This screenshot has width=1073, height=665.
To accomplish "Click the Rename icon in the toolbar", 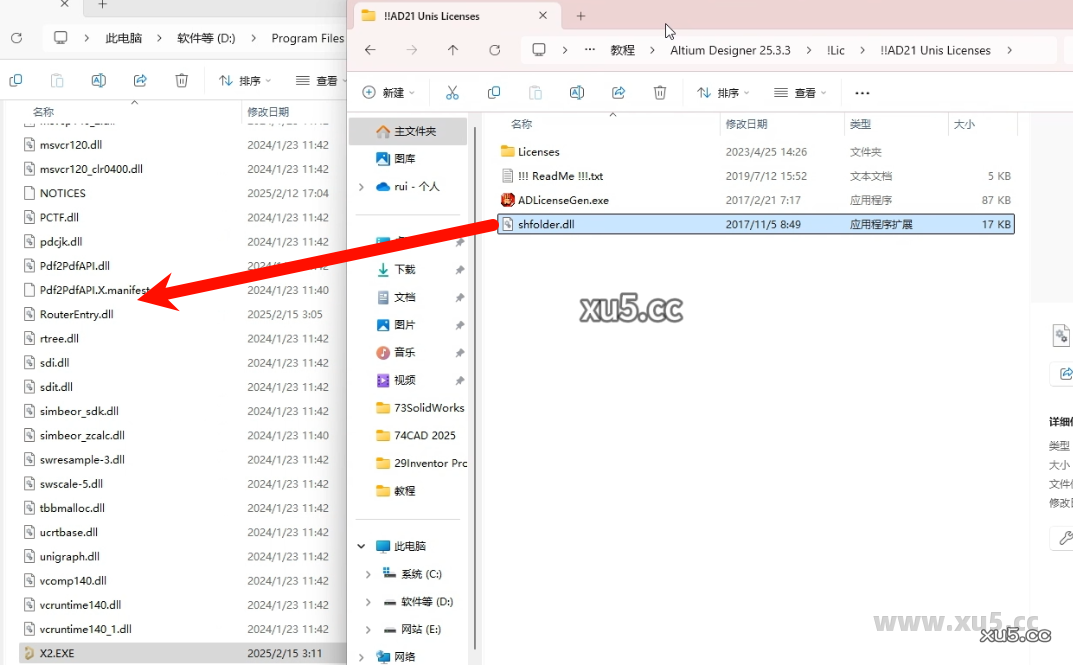I will (577, 92).
